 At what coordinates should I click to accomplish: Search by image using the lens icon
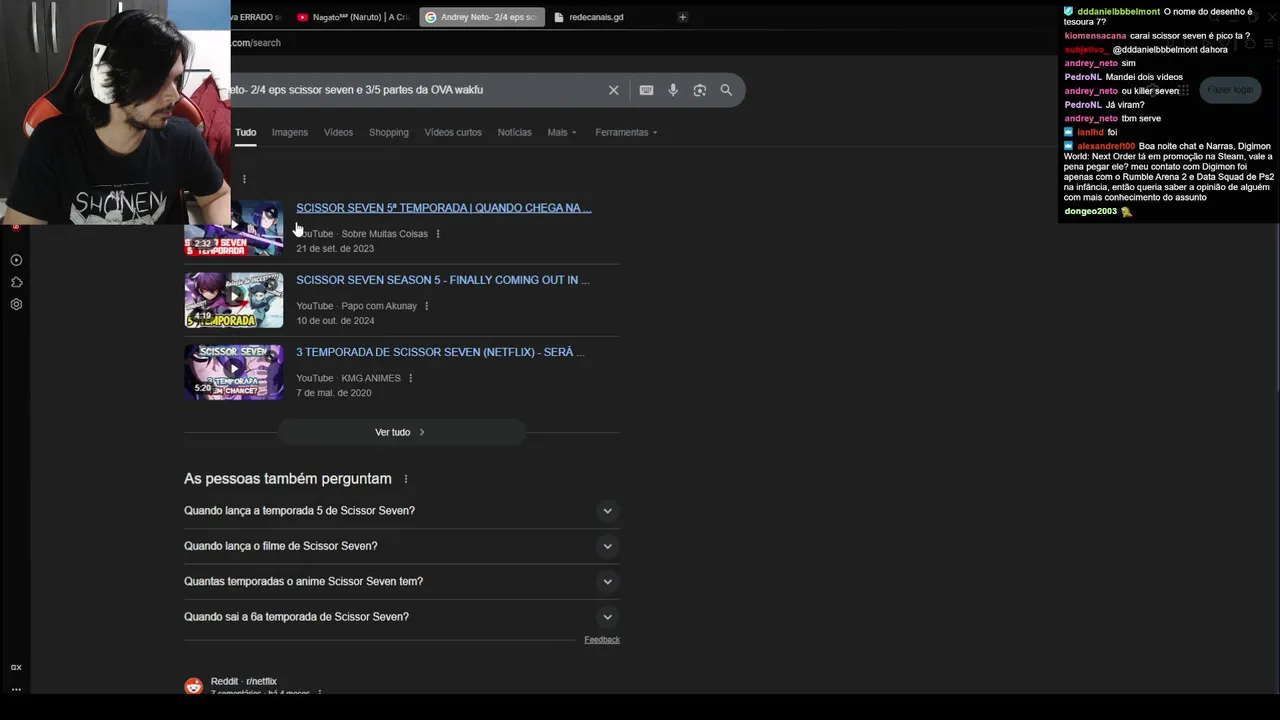700,90
